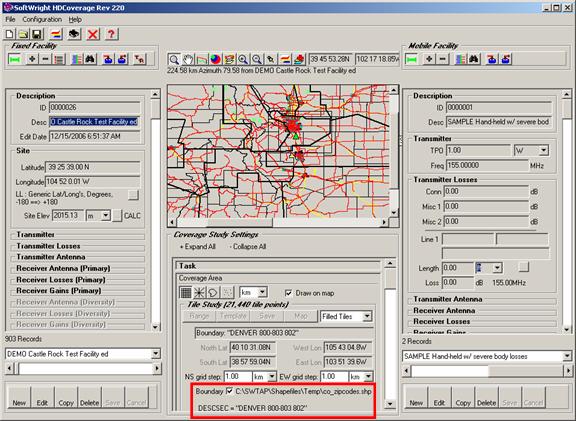Click the NS grid step value field
The image size is (576, 421).
(238, 377)
